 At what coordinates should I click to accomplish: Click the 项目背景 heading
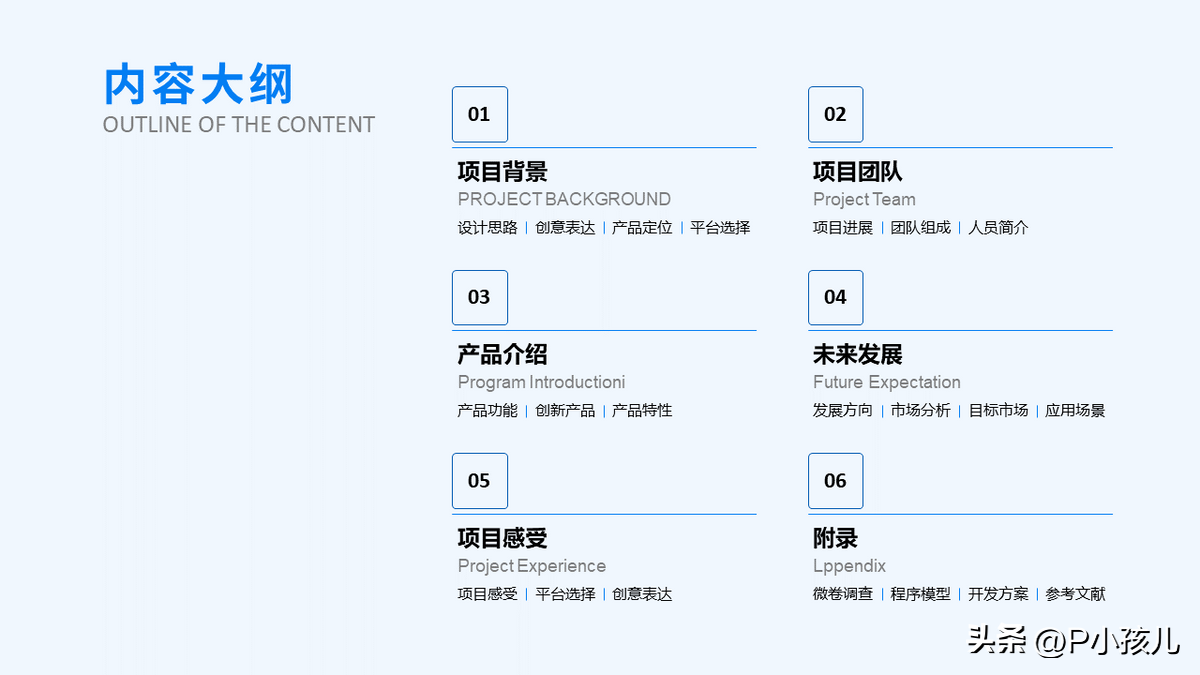click(503, 171)
